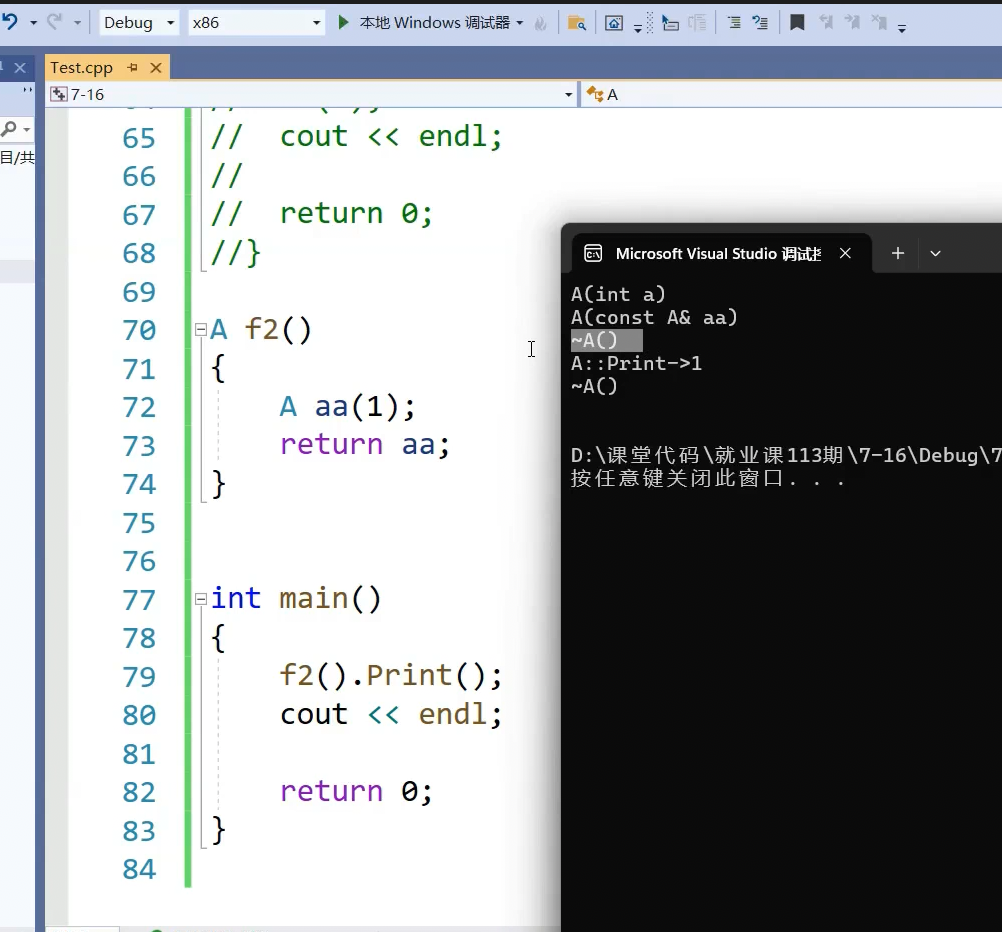
Task: Click 'cout << endl;' on line 80
Action: [391, 714]
